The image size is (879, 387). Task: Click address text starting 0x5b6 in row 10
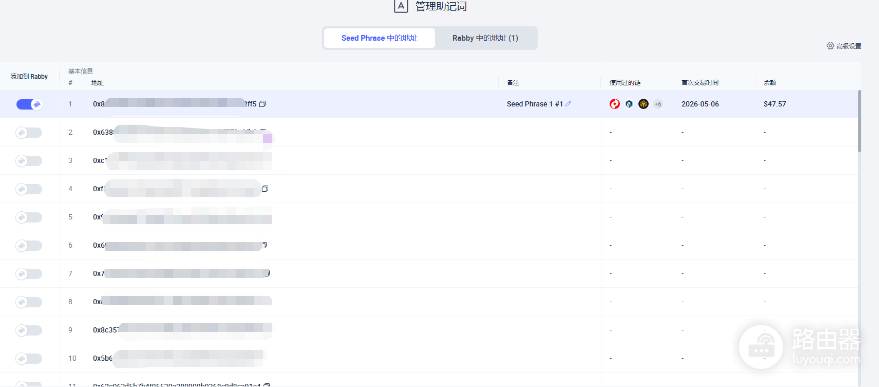point(103,358)
